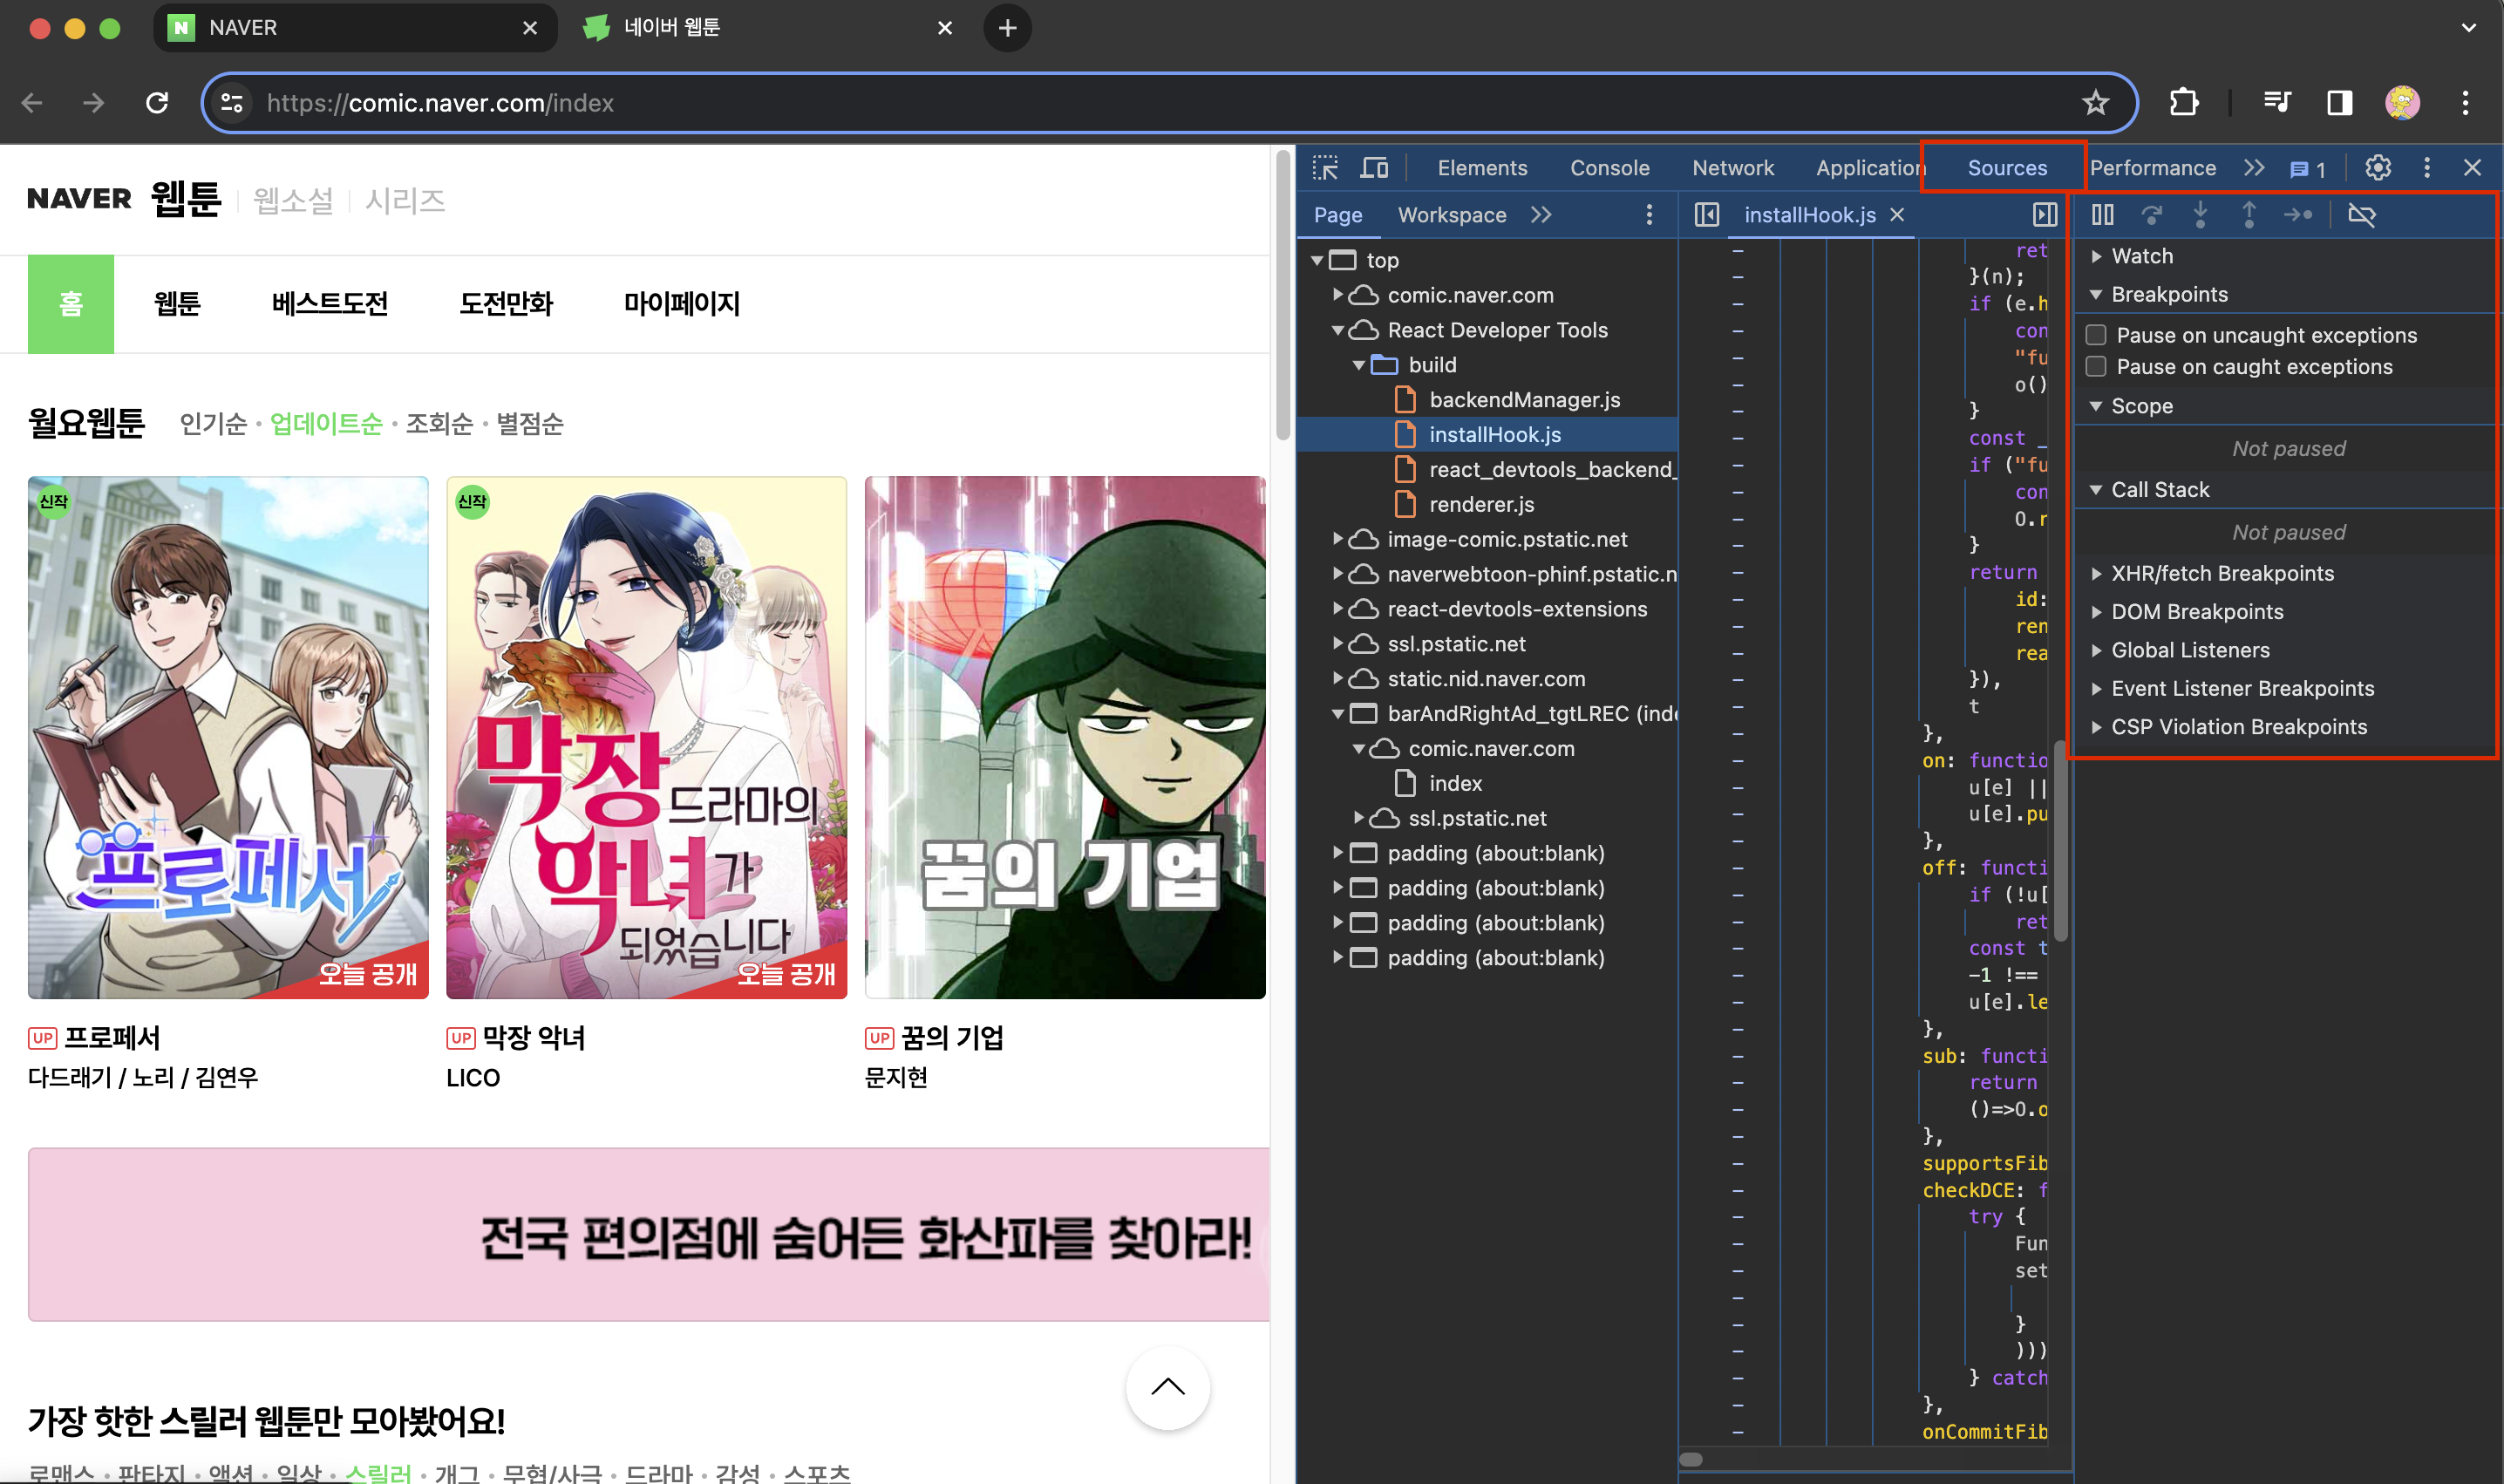Click the code editor horizontal scrollbar

click(1691, 1459)
